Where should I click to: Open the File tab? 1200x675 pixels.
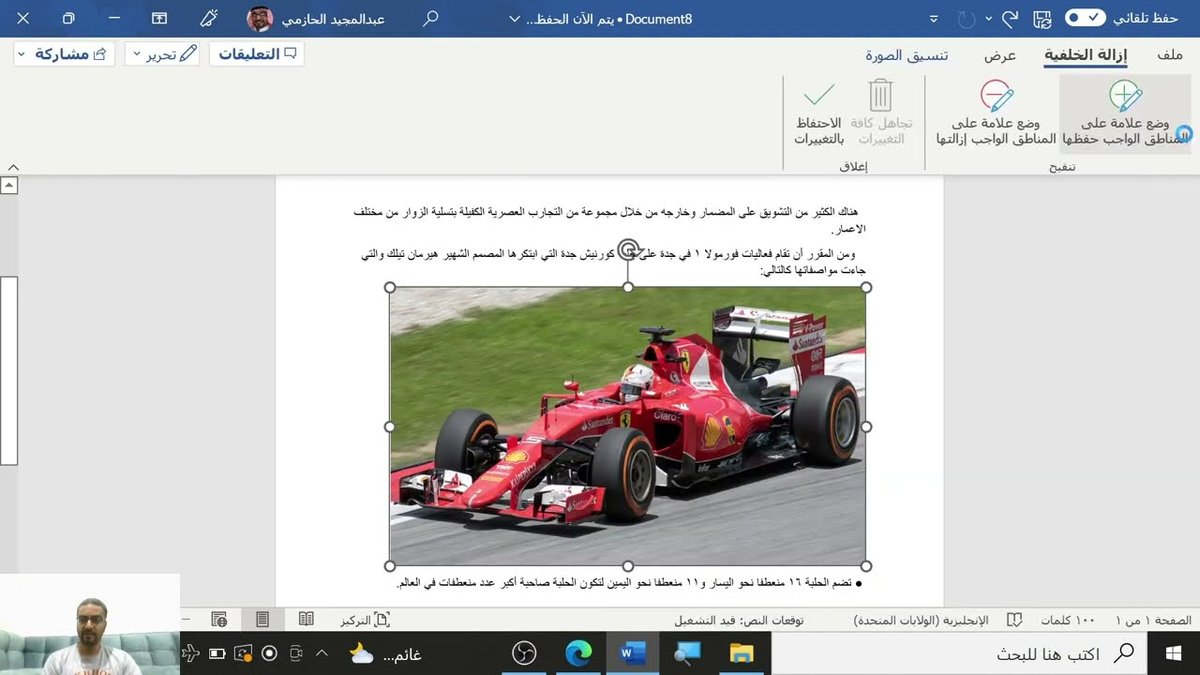pyautogui.click(x=1170, y=55)
